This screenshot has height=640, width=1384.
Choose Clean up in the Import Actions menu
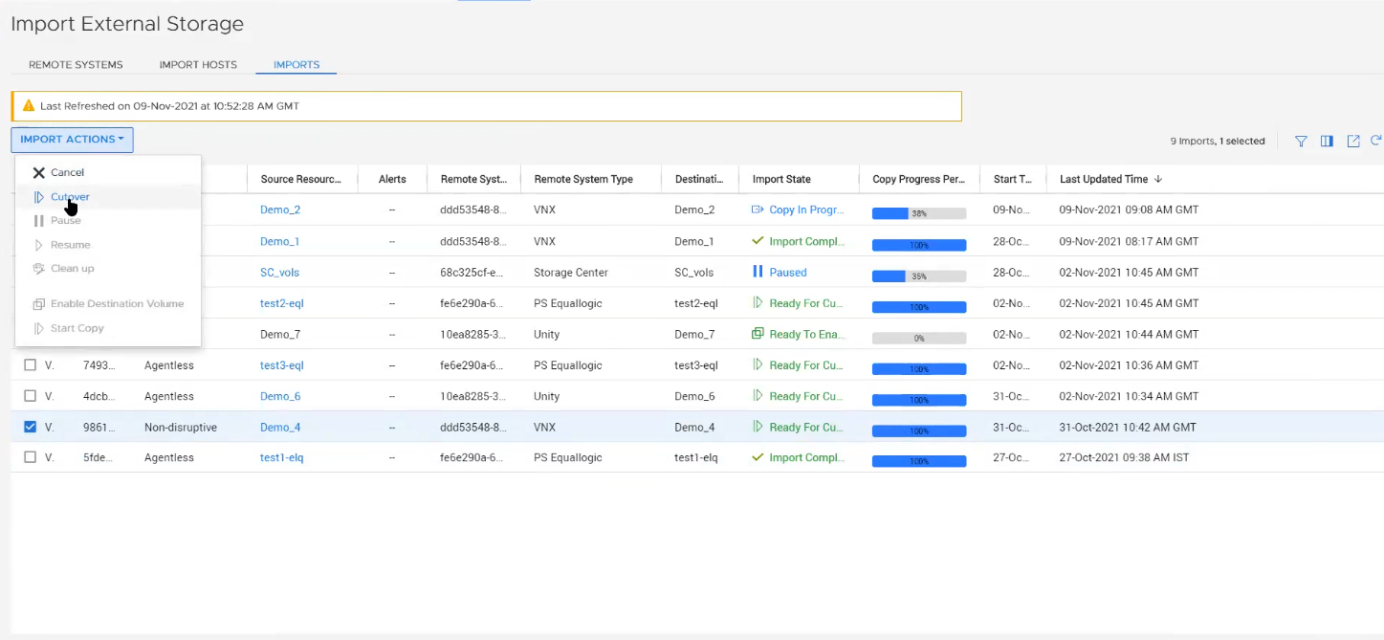[x=108, y=268]
